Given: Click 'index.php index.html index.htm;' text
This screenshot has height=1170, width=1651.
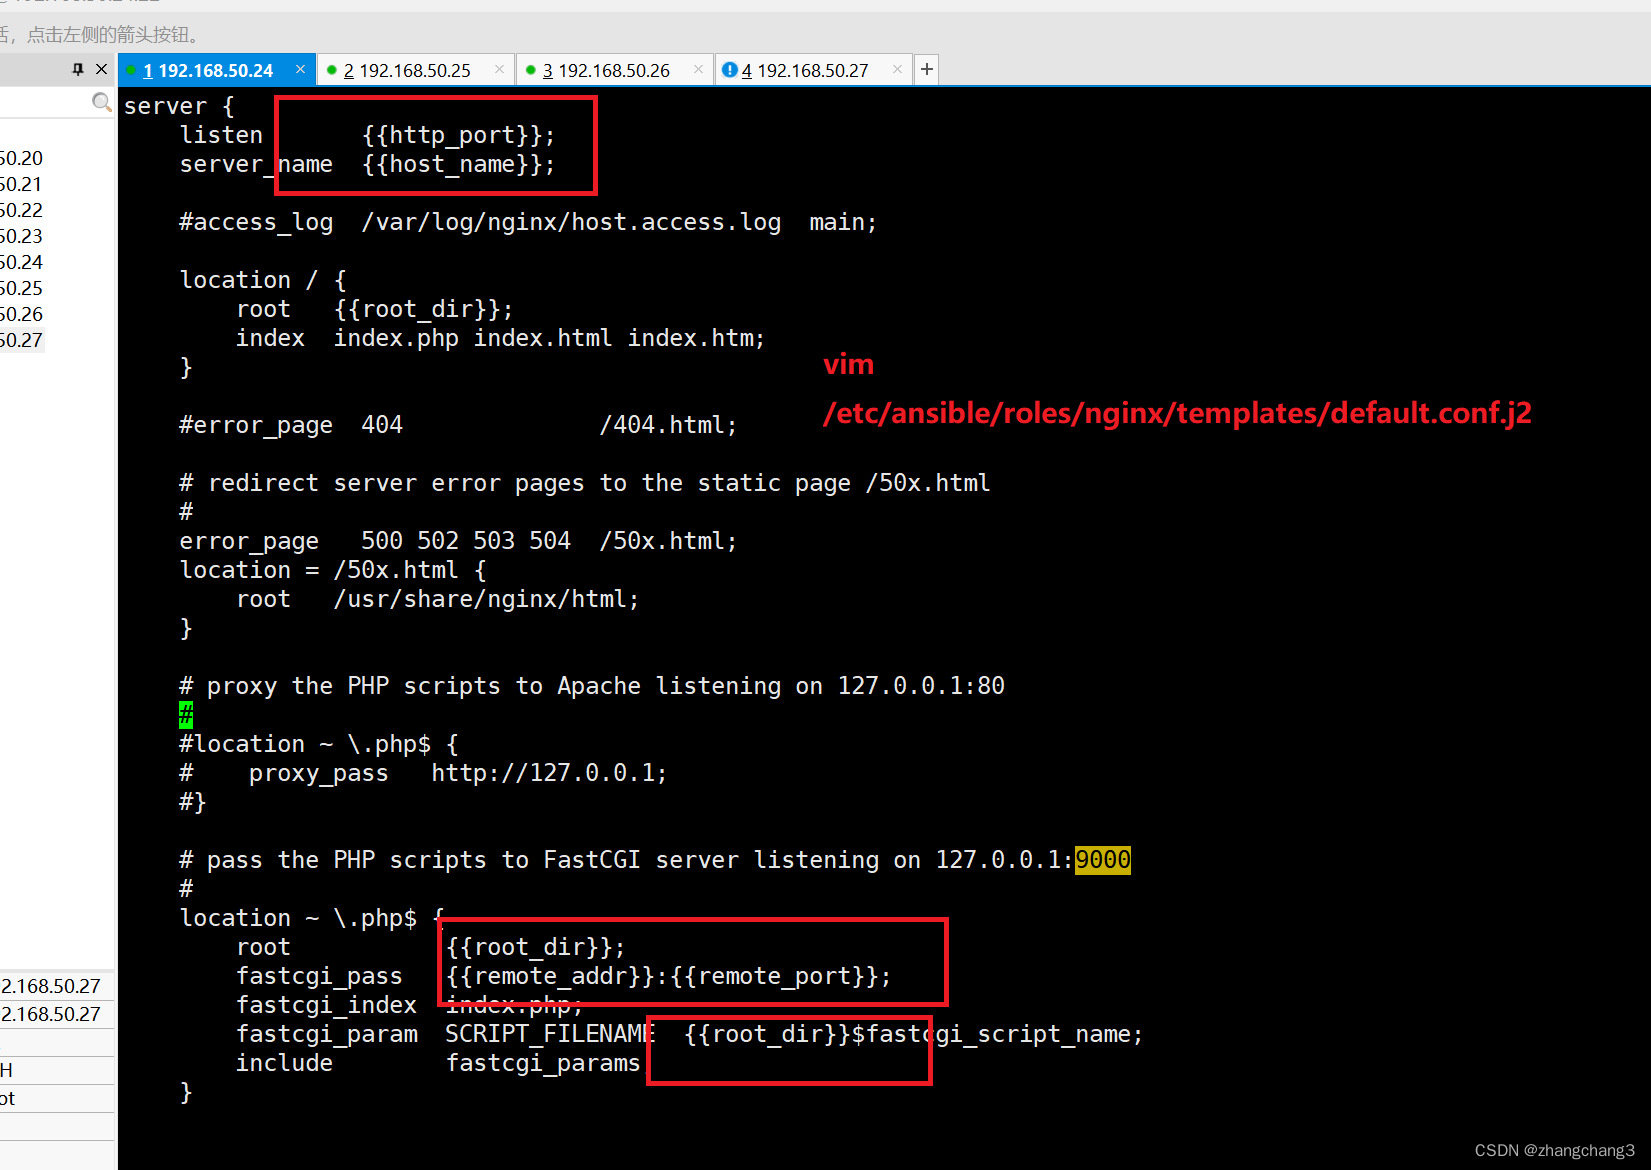Looking at the screenshot, I should click(549, 338).
